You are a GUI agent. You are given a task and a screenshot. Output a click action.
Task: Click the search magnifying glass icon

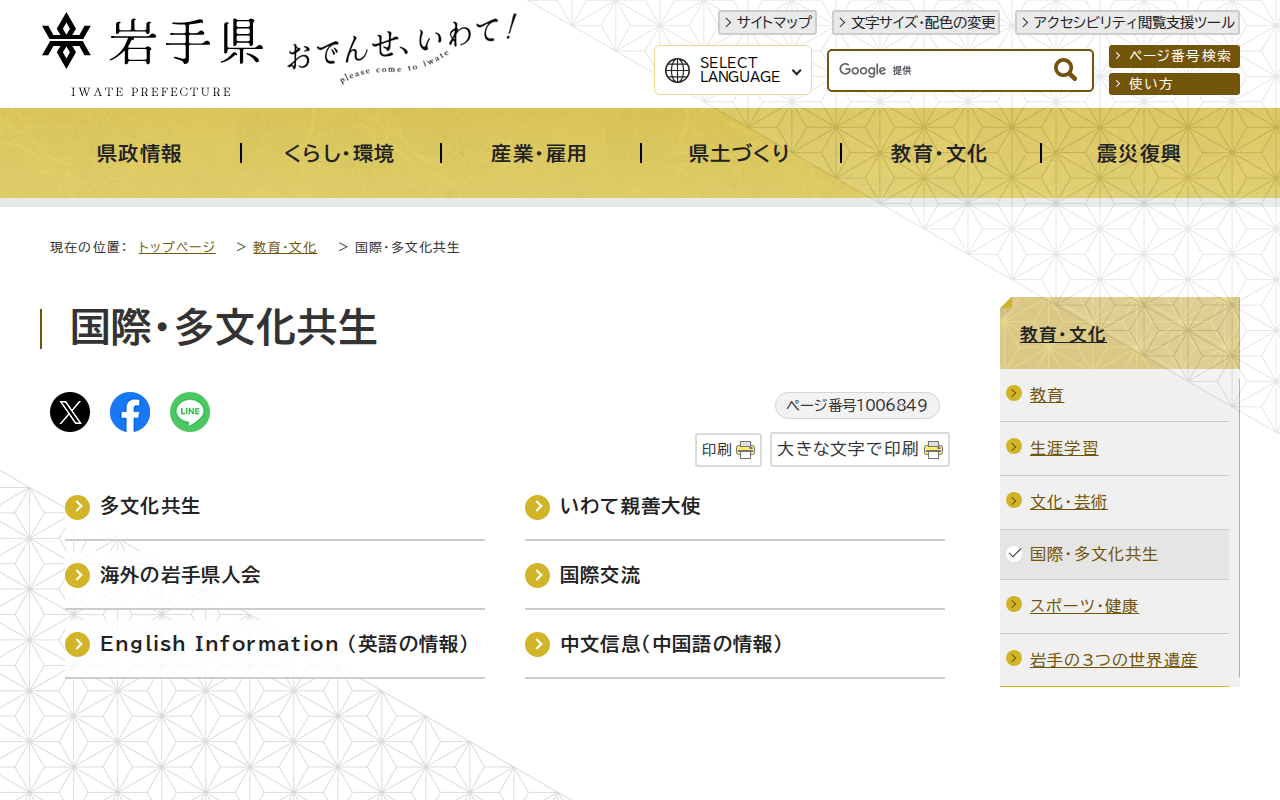[1065, 70]
